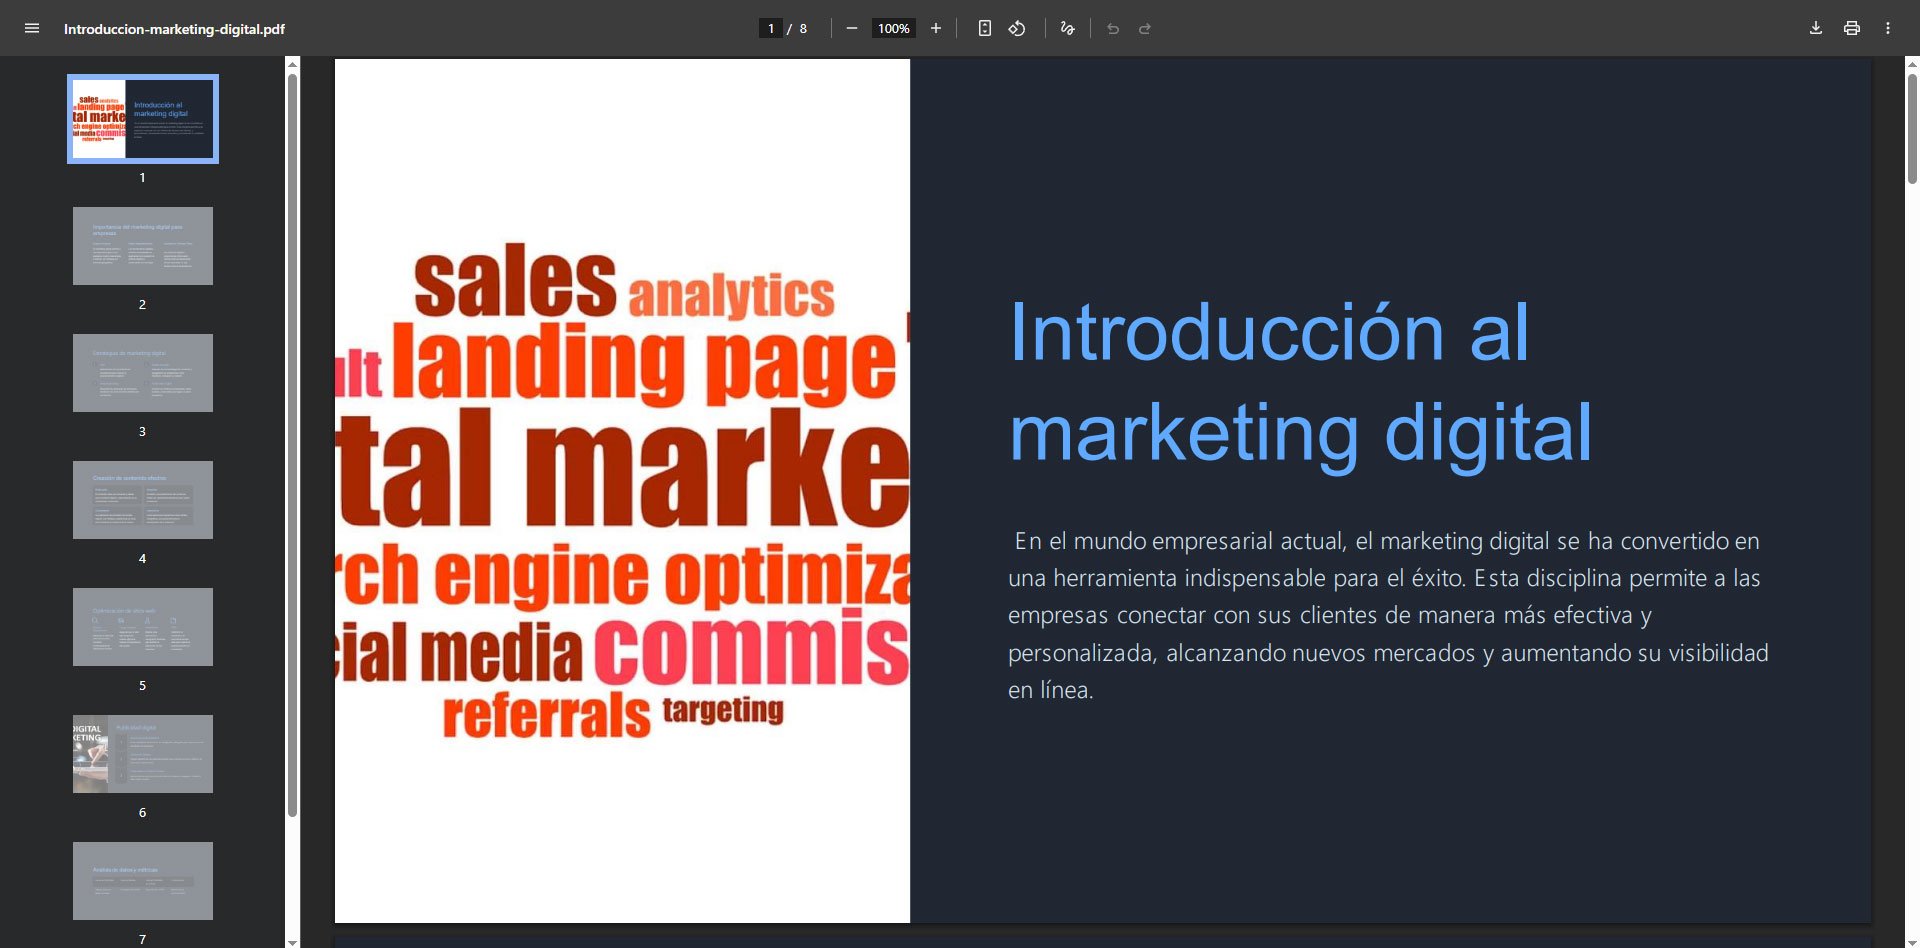Open page 3 thumbnail in sidebar
Viewport: 1920px width, 948px height.
pos(143,373)
